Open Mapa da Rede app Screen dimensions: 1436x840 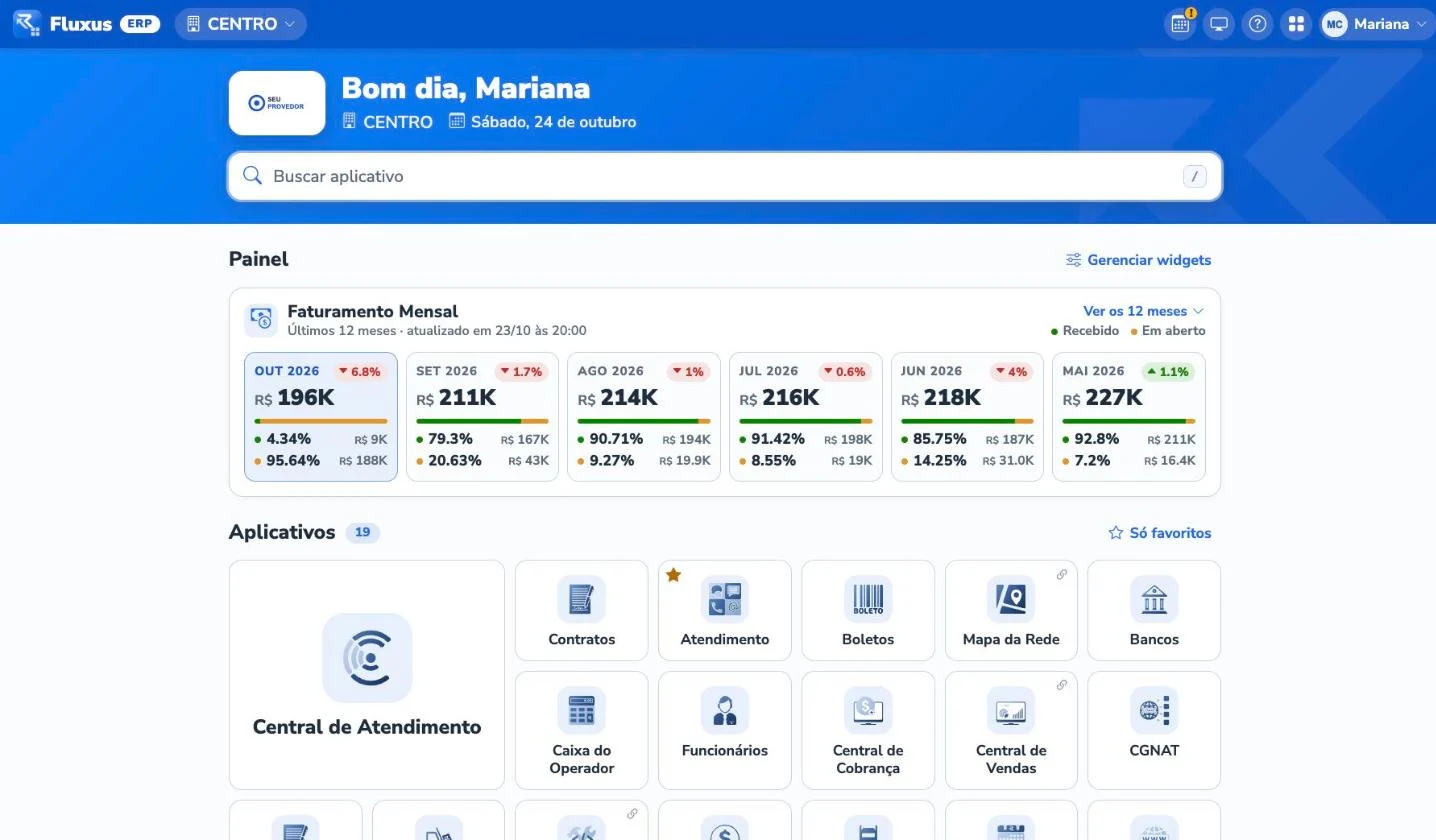(1011, 610)
